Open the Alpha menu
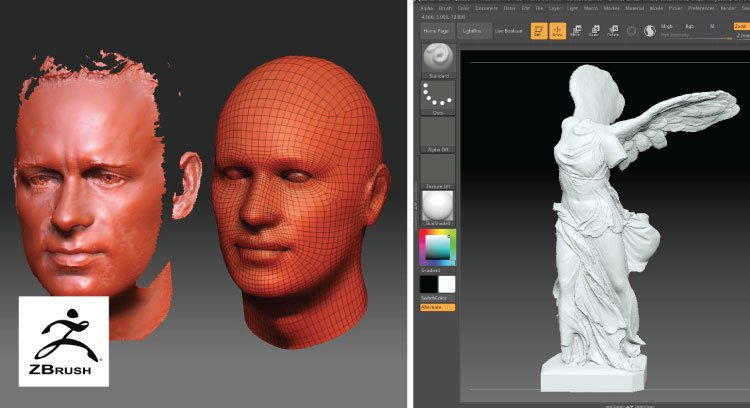Screen dimensions: 750x408 [x=426, y=8]
